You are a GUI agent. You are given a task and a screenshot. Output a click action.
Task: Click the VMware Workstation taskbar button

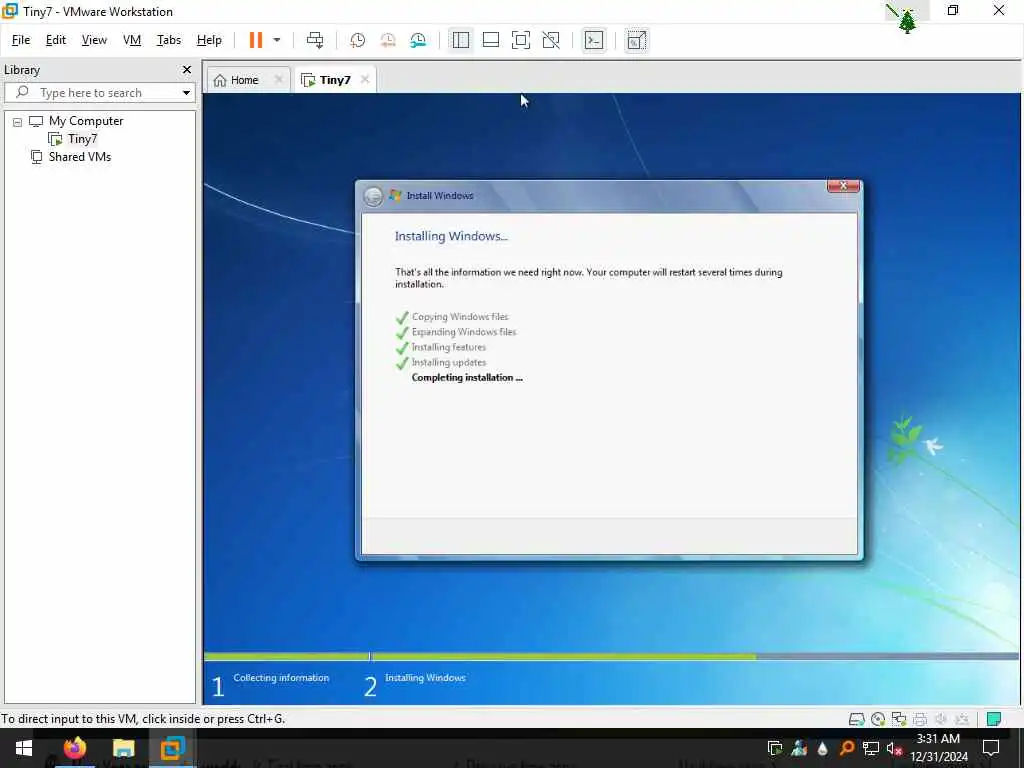[172, 748]
